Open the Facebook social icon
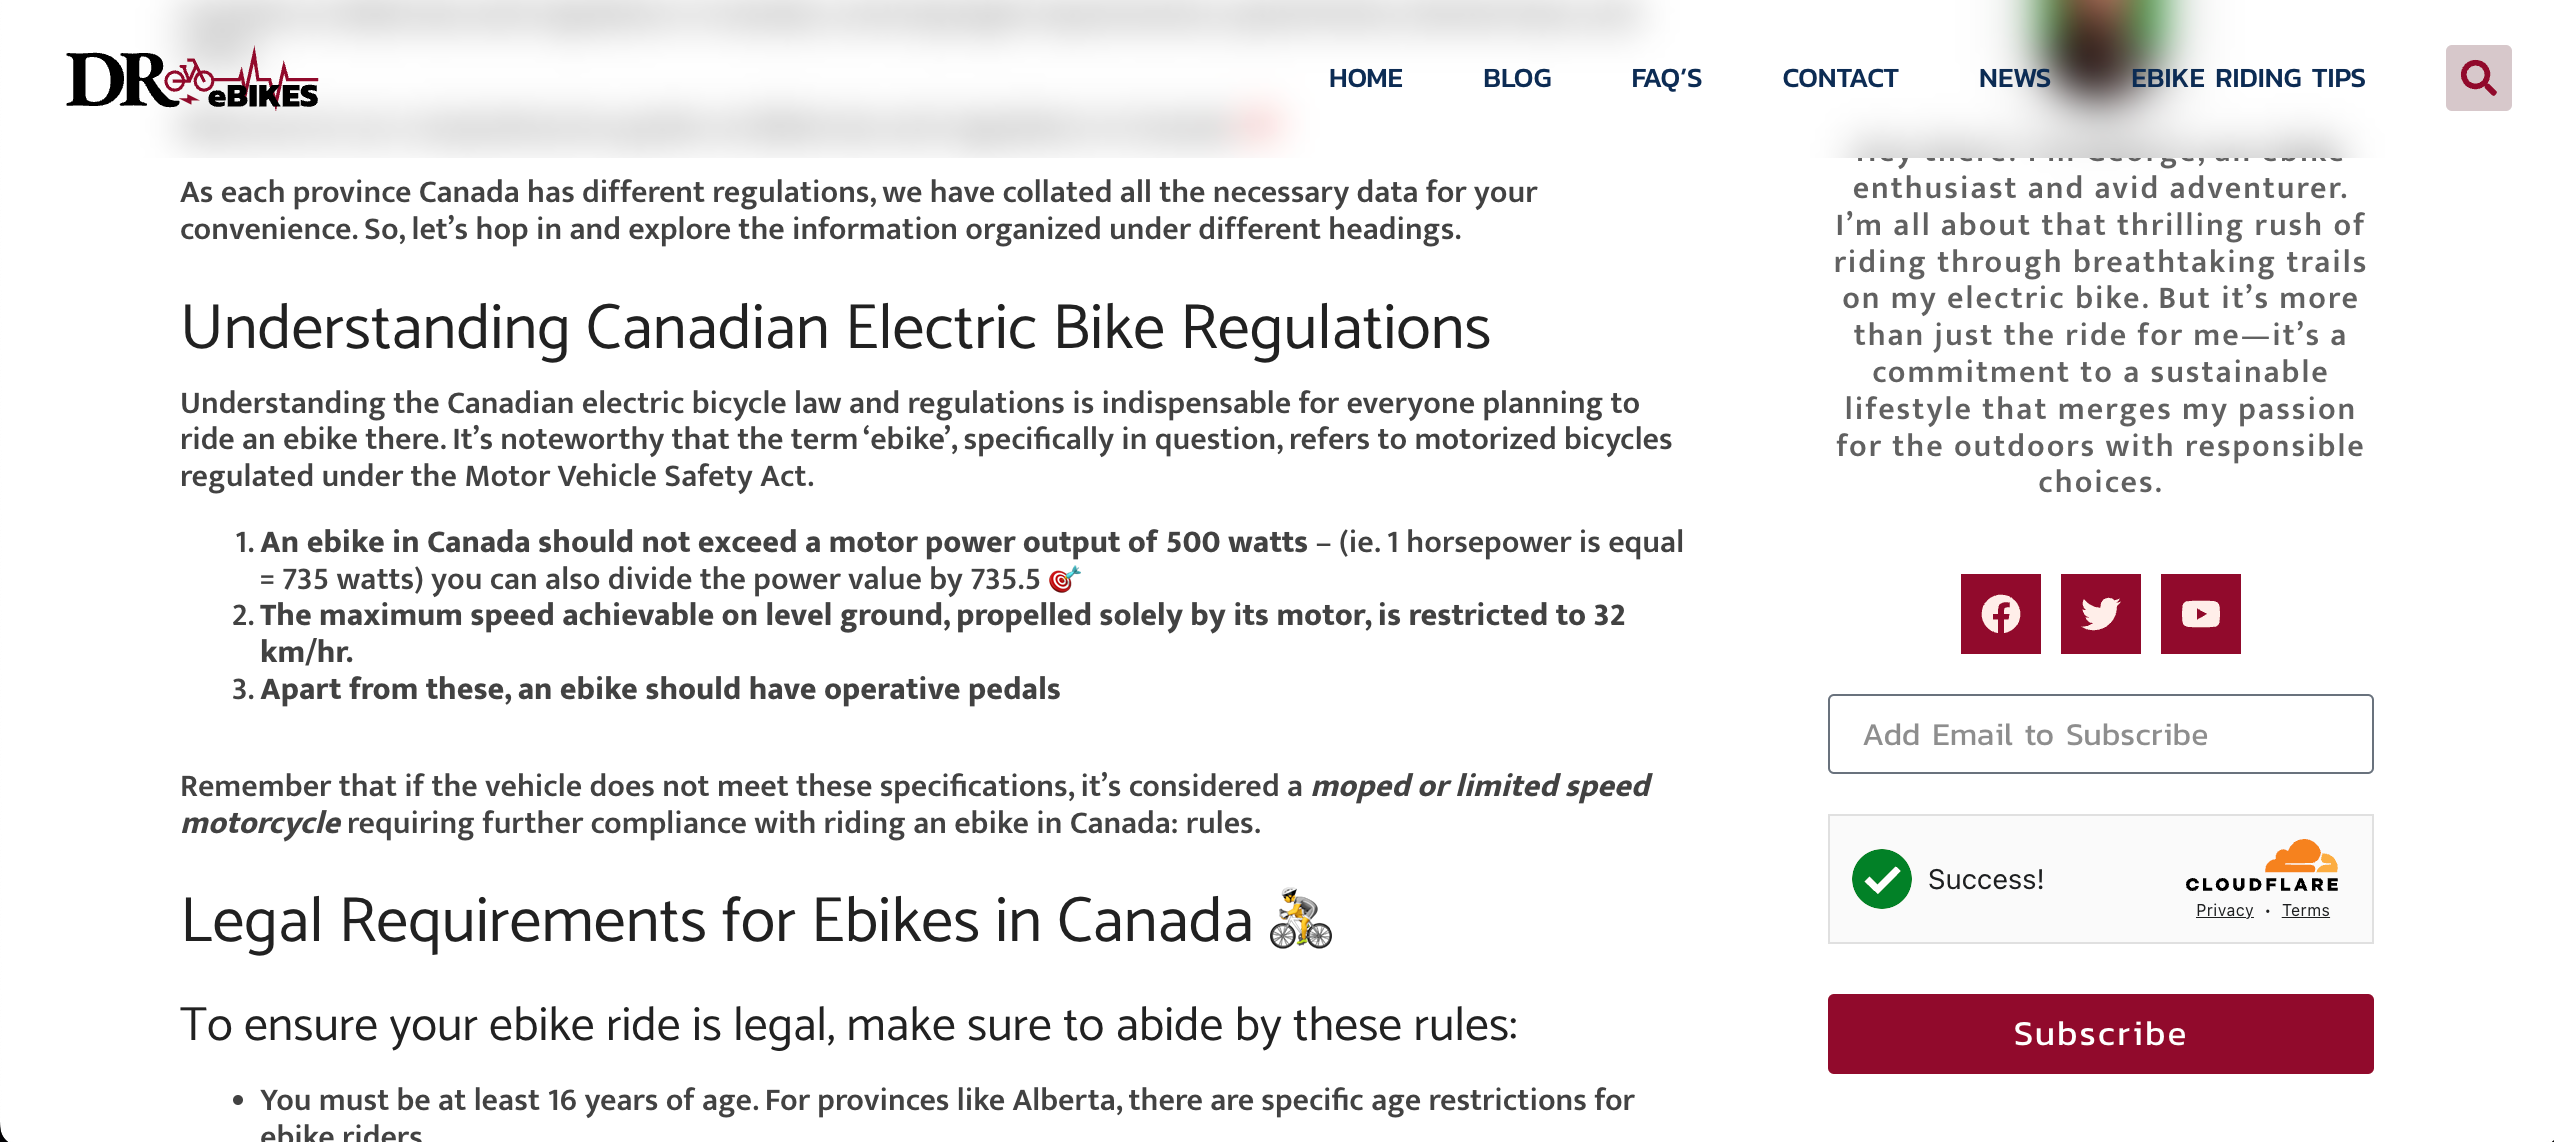The width and height of the screenshot is (2554, 1142). [x=2000, y=614]
